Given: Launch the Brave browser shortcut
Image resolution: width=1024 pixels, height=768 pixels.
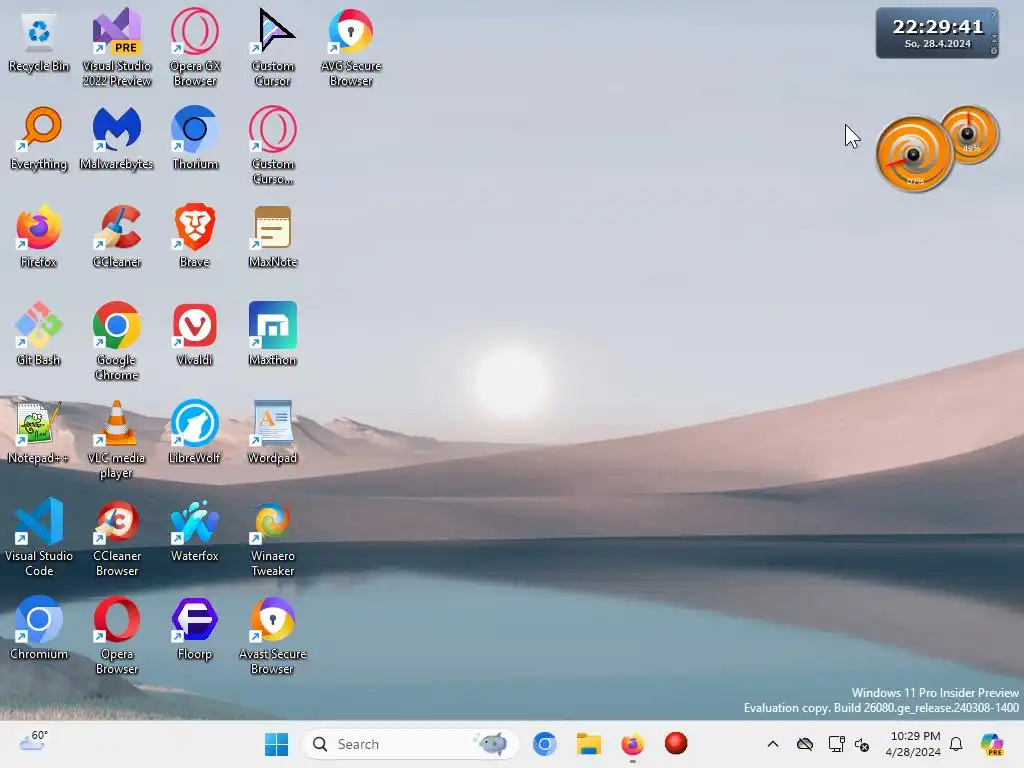Looking at the screenshot, I should click(x=195, y=236).
